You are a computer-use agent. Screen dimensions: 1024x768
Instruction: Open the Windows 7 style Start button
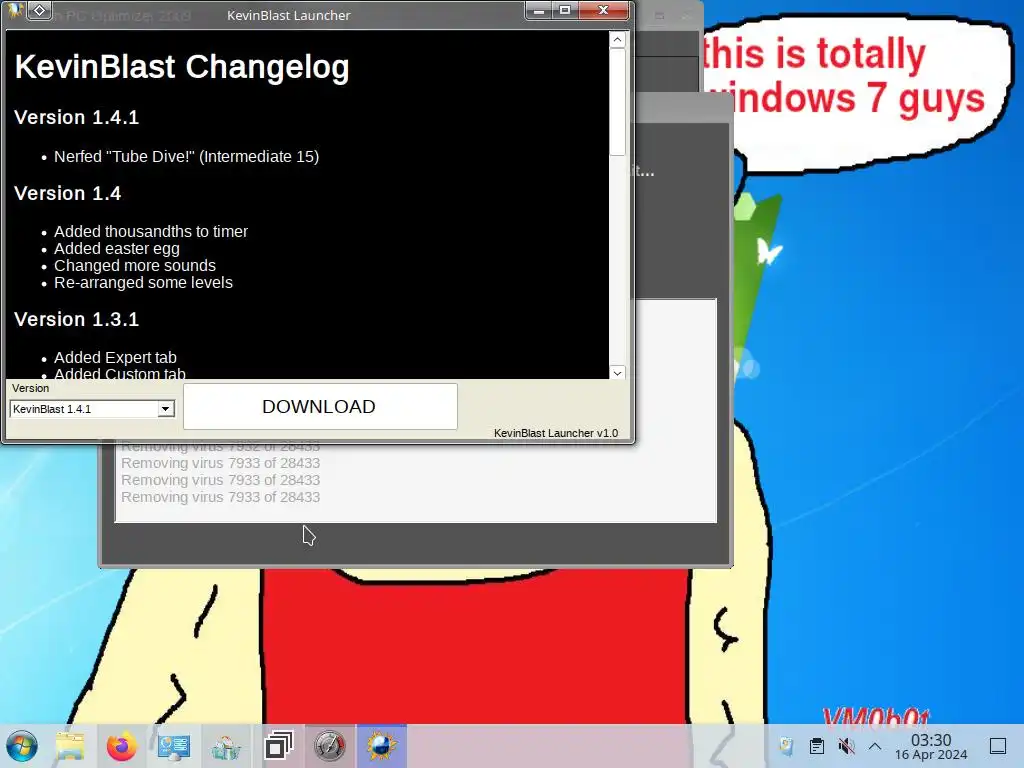click(22, 746)
